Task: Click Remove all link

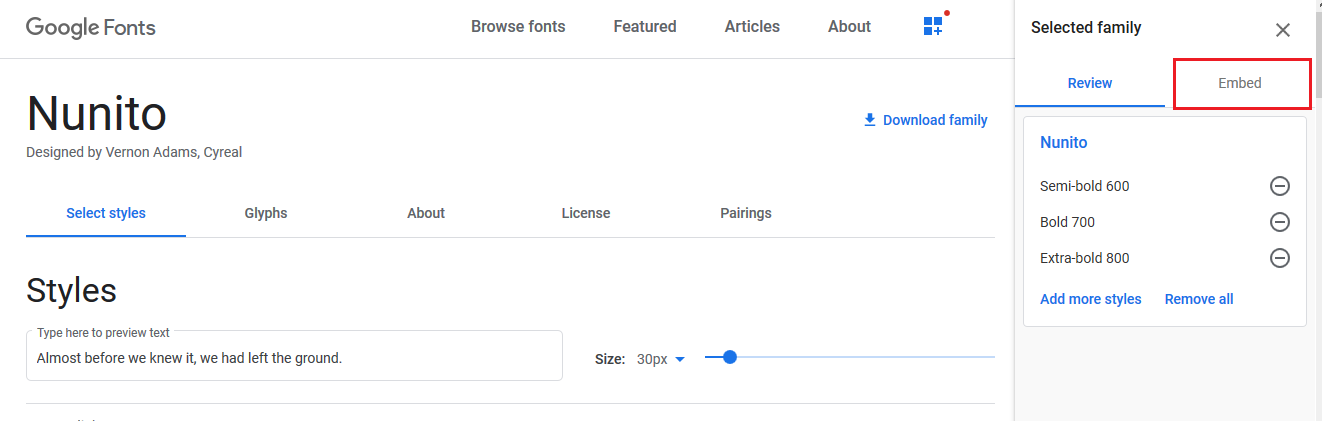Action: tap(1199, 299)
